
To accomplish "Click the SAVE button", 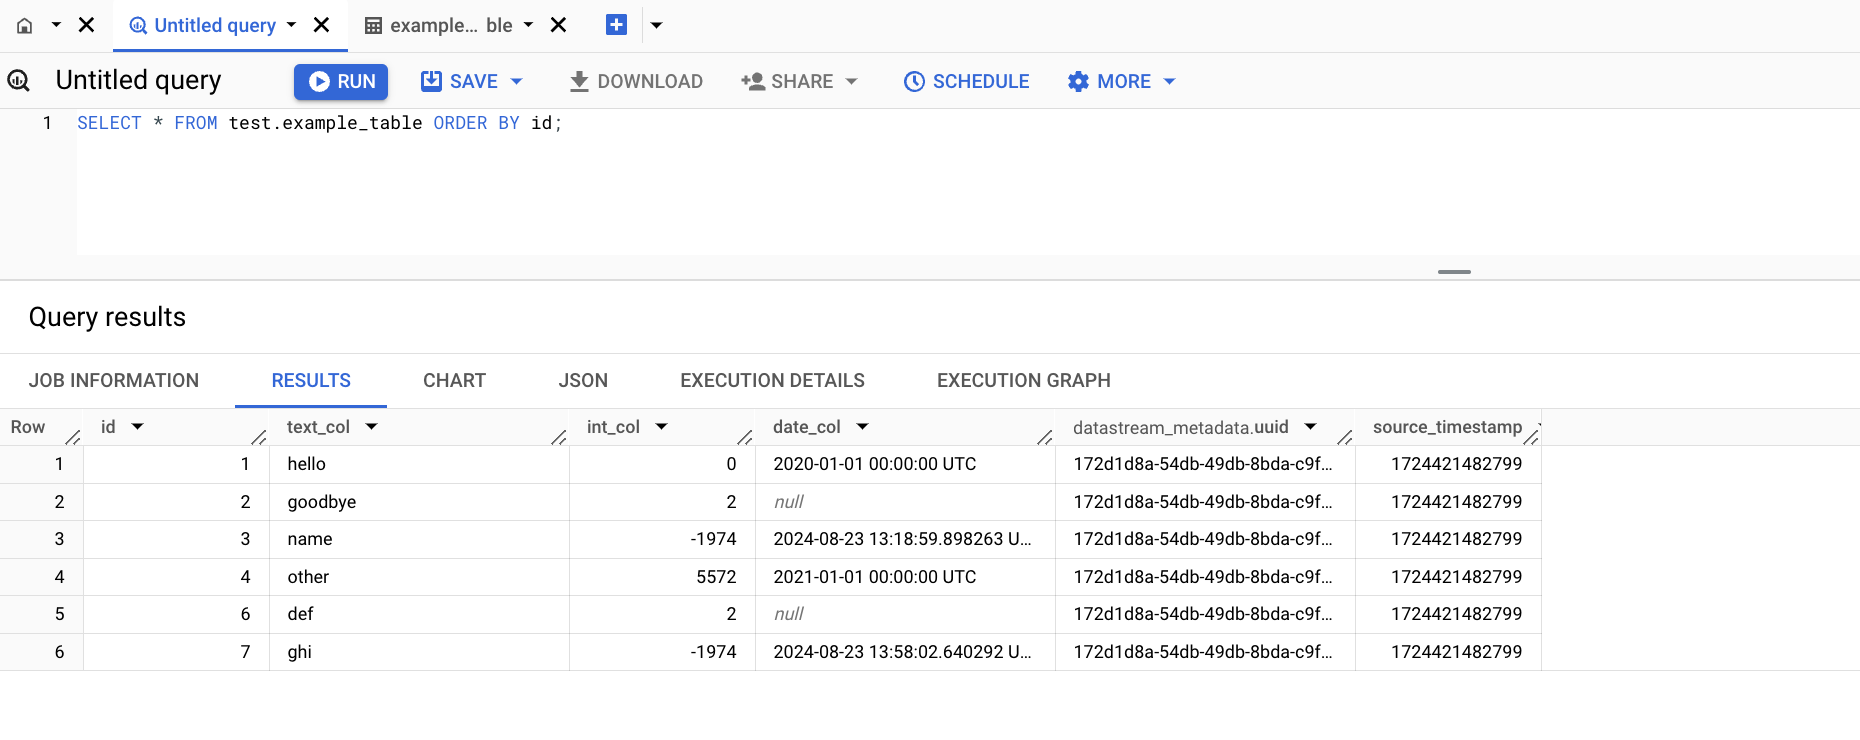I will point(460,81).
